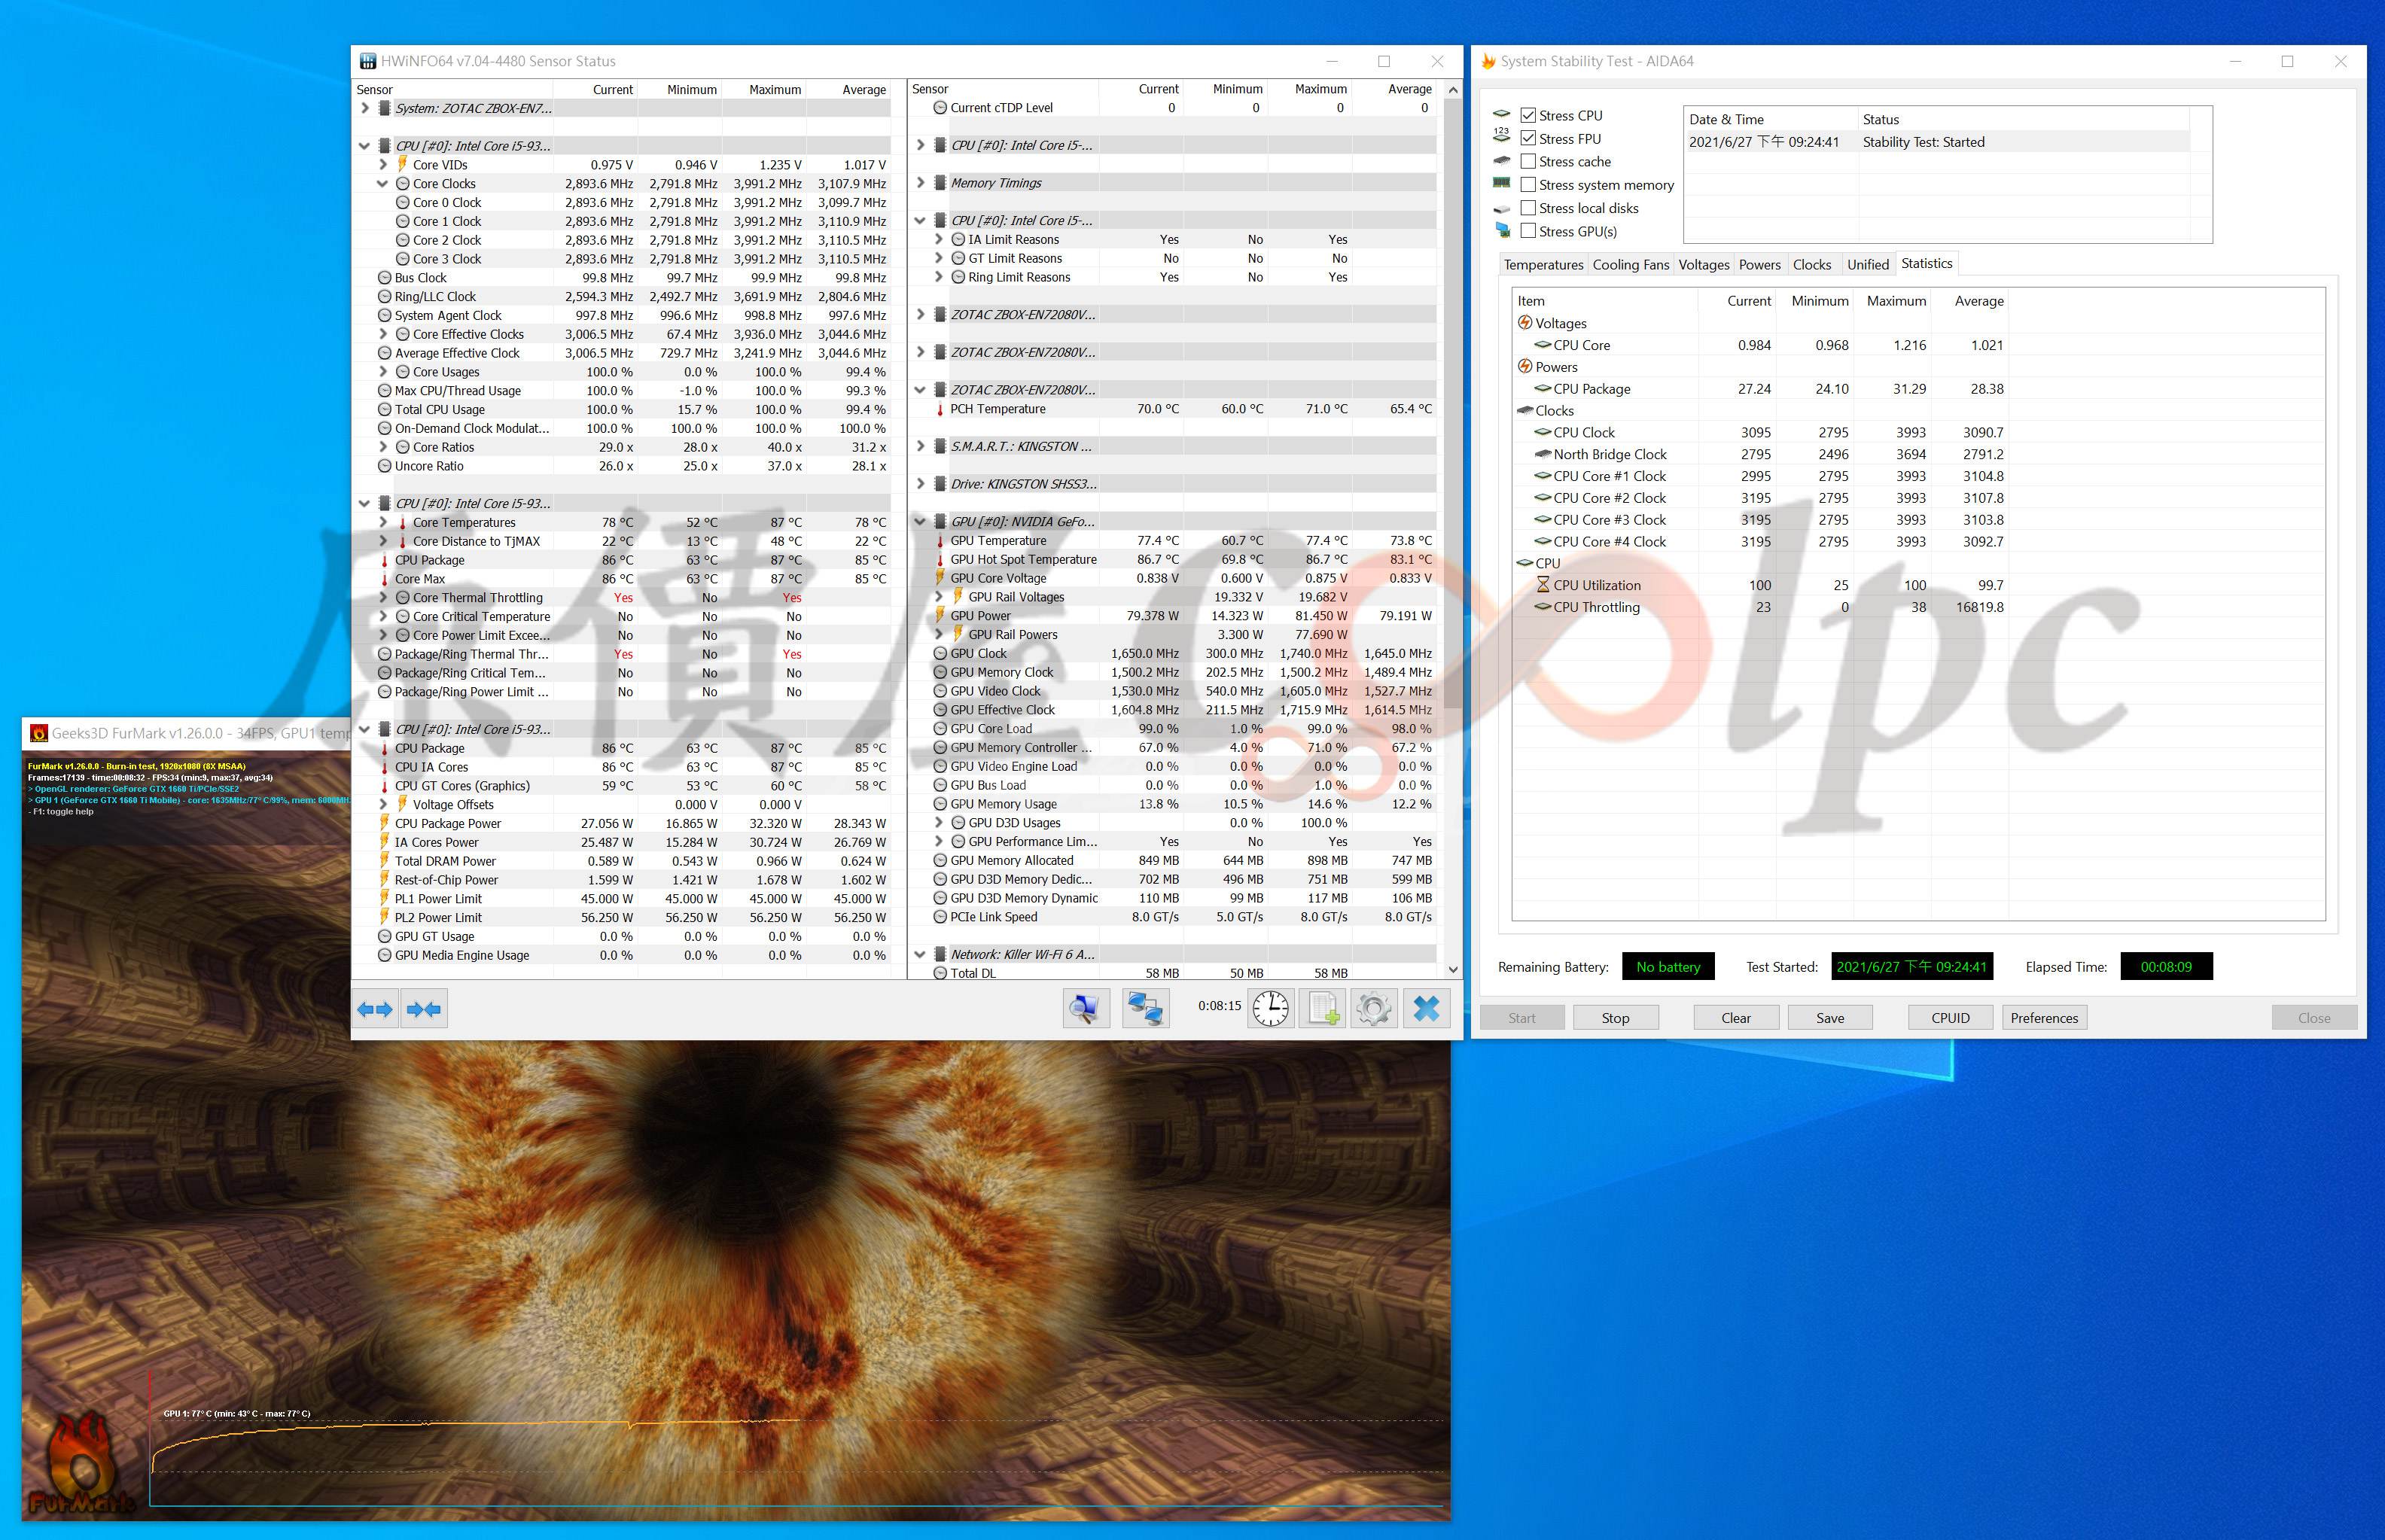
Task: Enable Stress GPU(s) checkbox
Action: 1528,231
